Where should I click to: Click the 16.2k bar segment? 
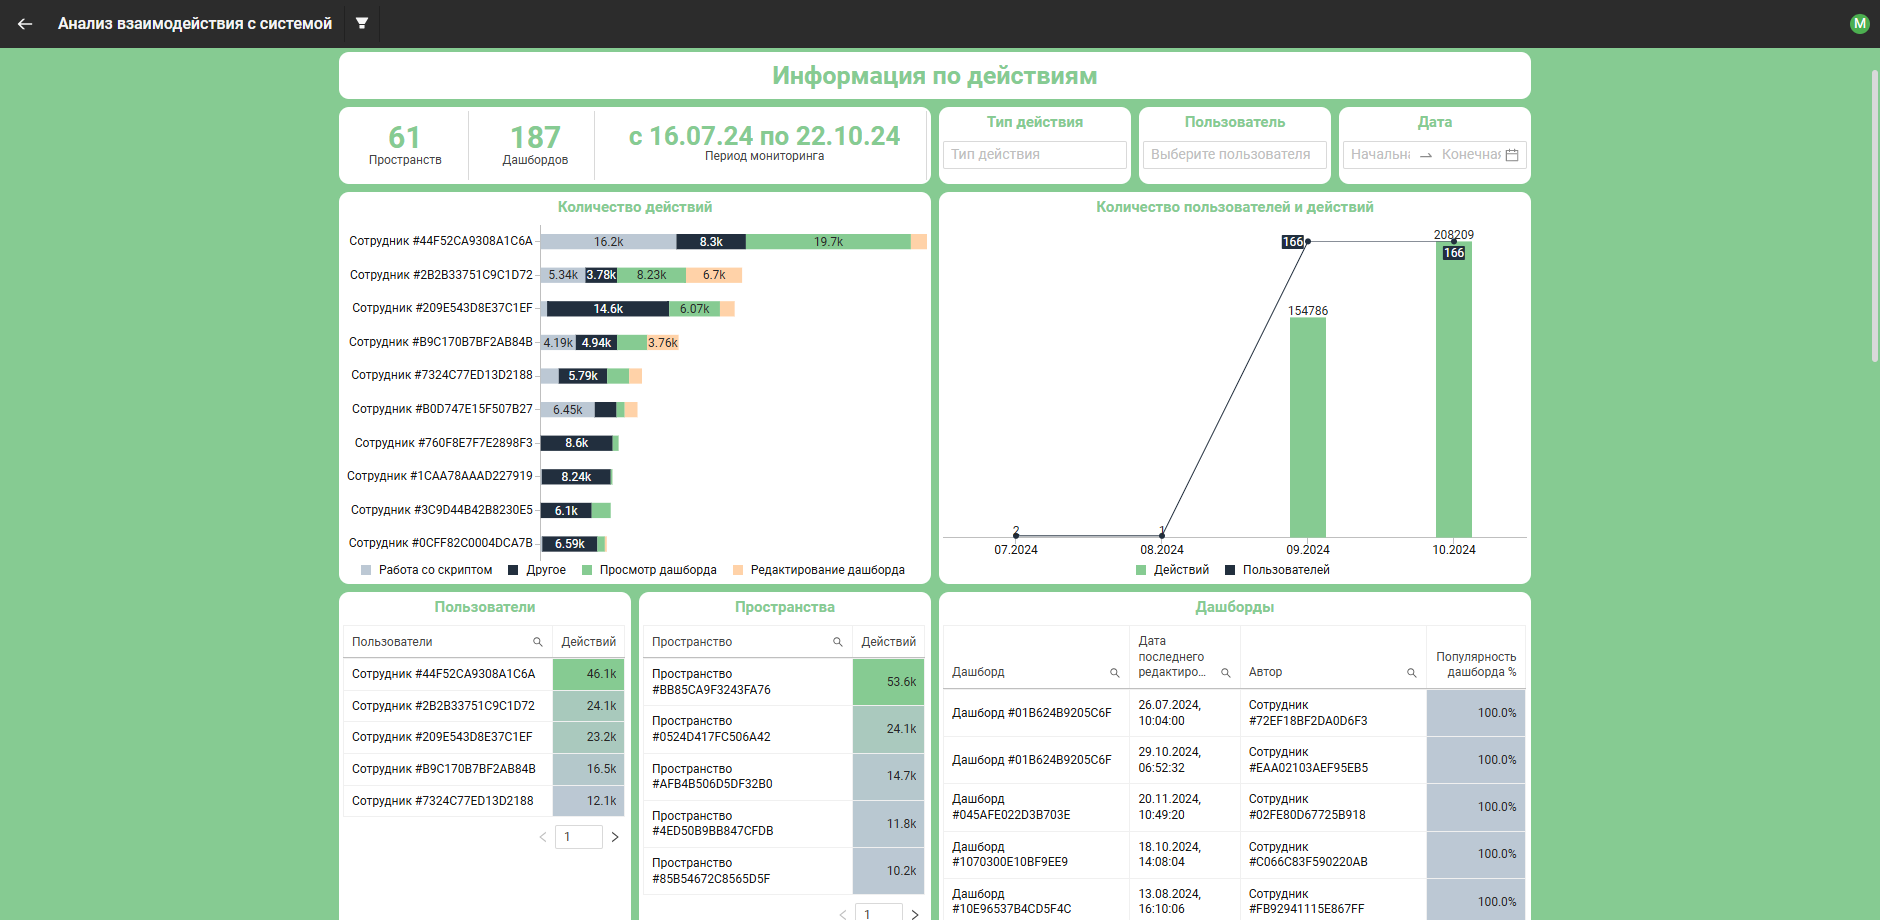[x=608, y=242]
